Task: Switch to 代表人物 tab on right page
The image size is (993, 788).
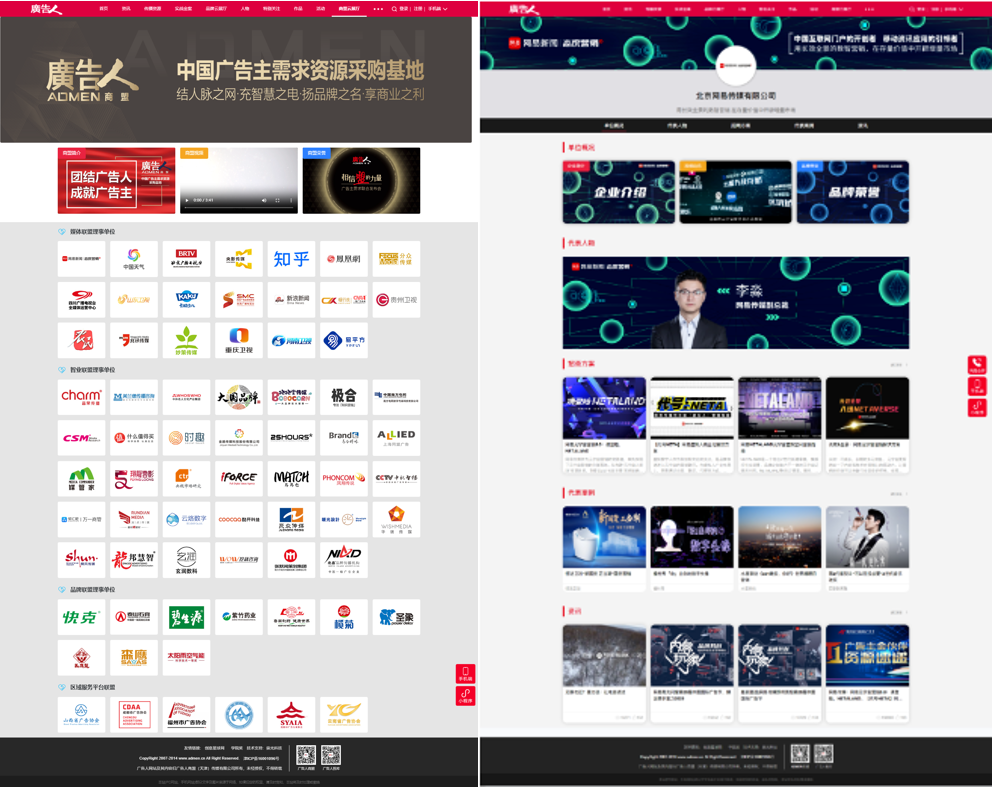Action: (677, 125)
